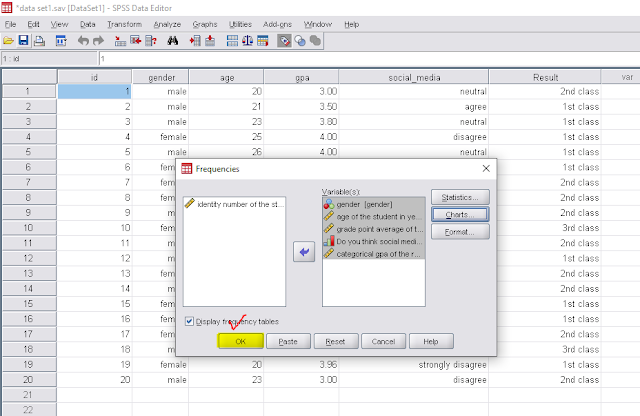
Task: Select row header number 1
Action: click(x=29, y=91)
